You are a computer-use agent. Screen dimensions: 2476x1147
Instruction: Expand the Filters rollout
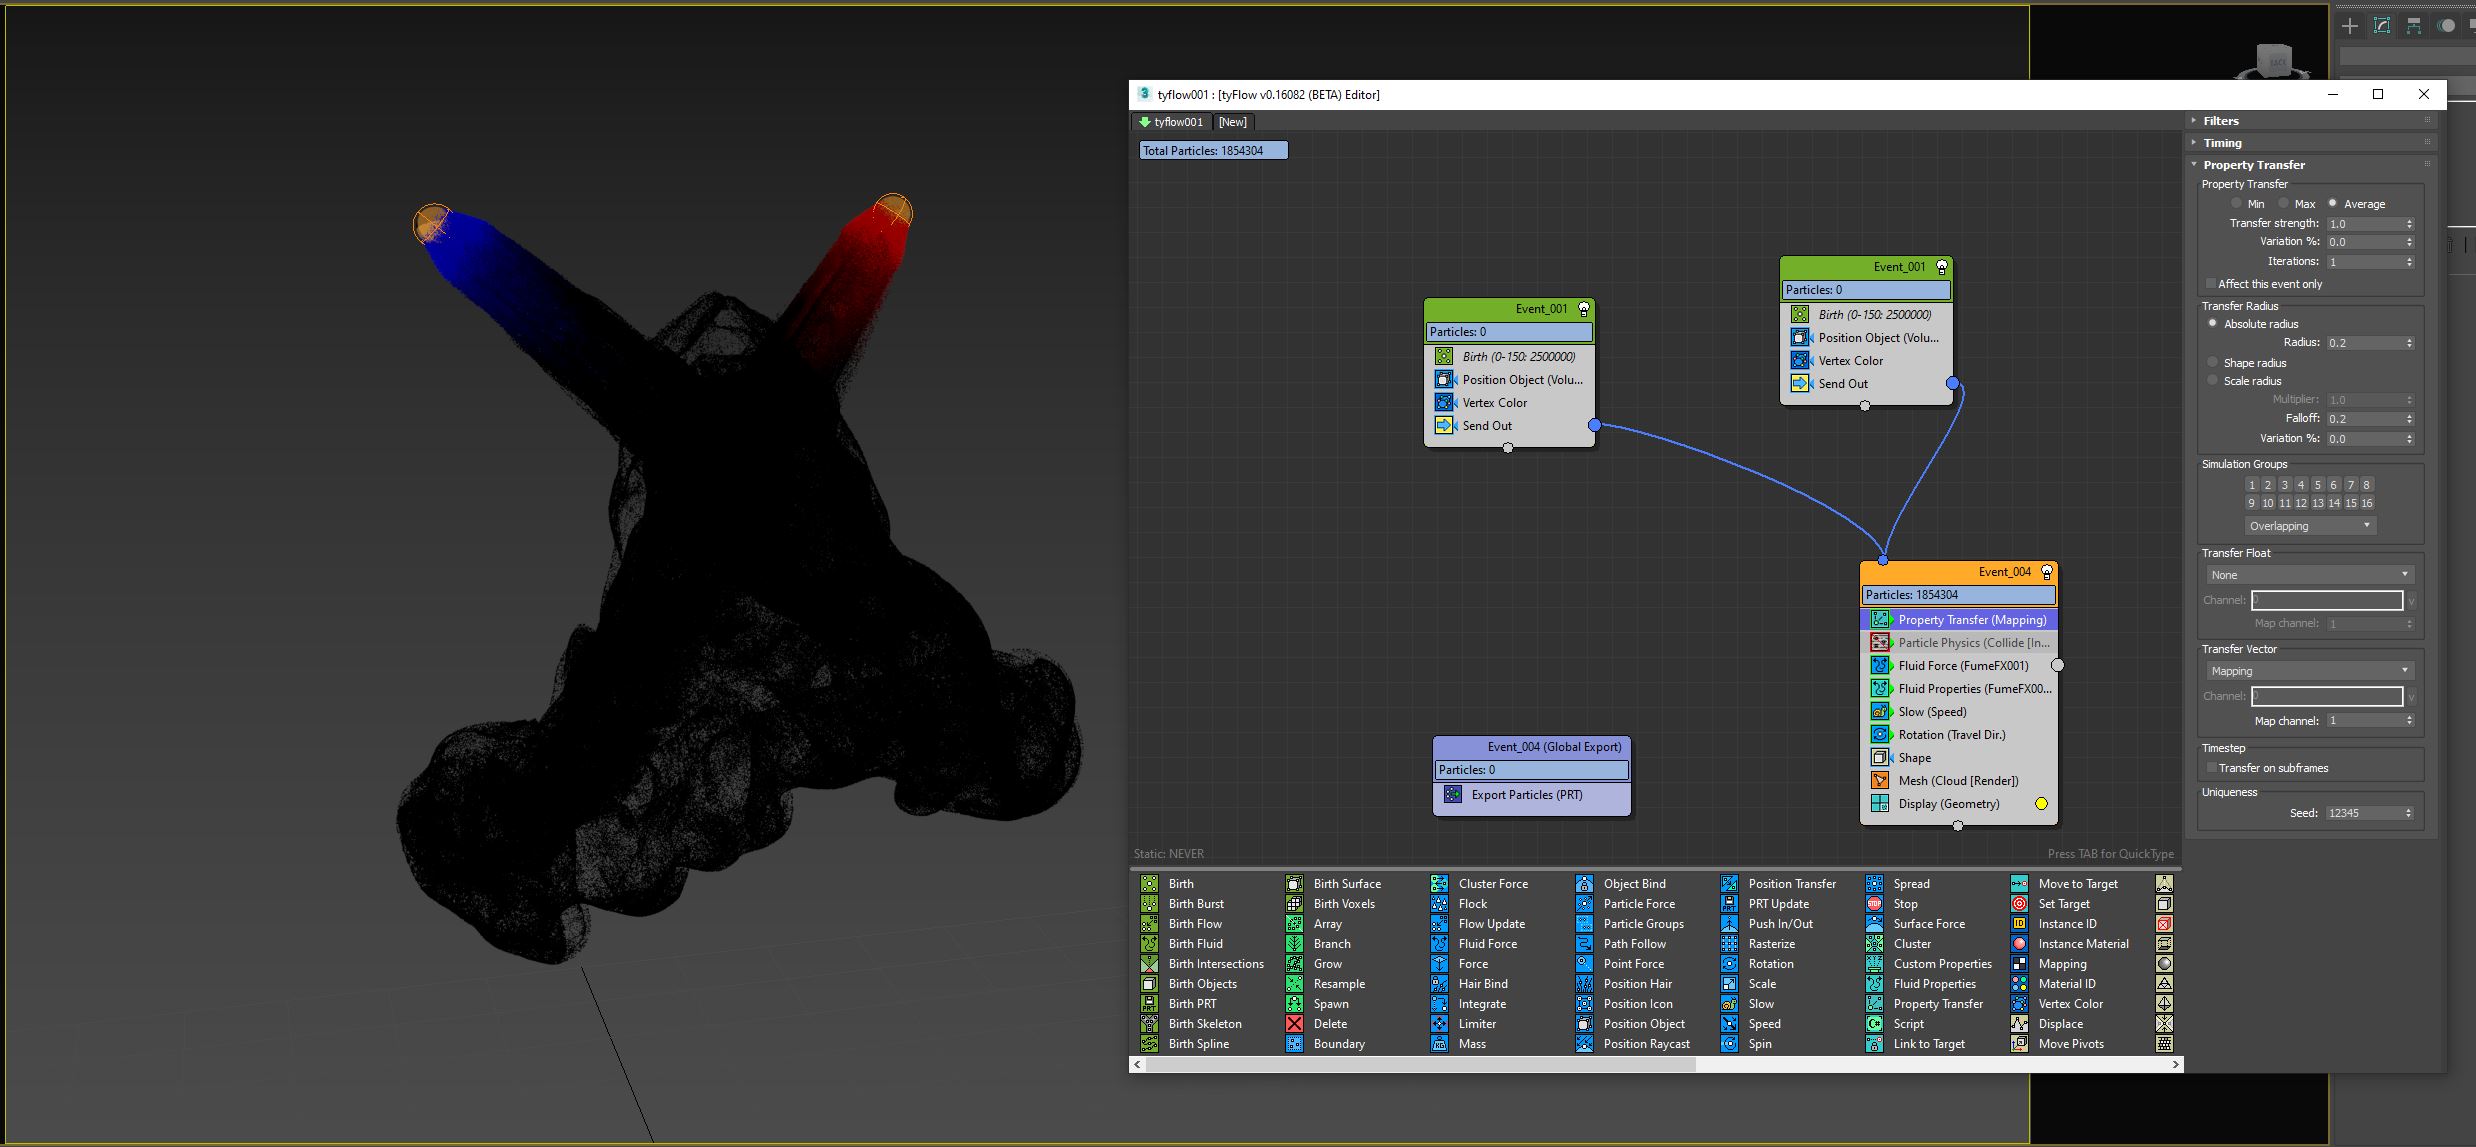pos(2220,120)
